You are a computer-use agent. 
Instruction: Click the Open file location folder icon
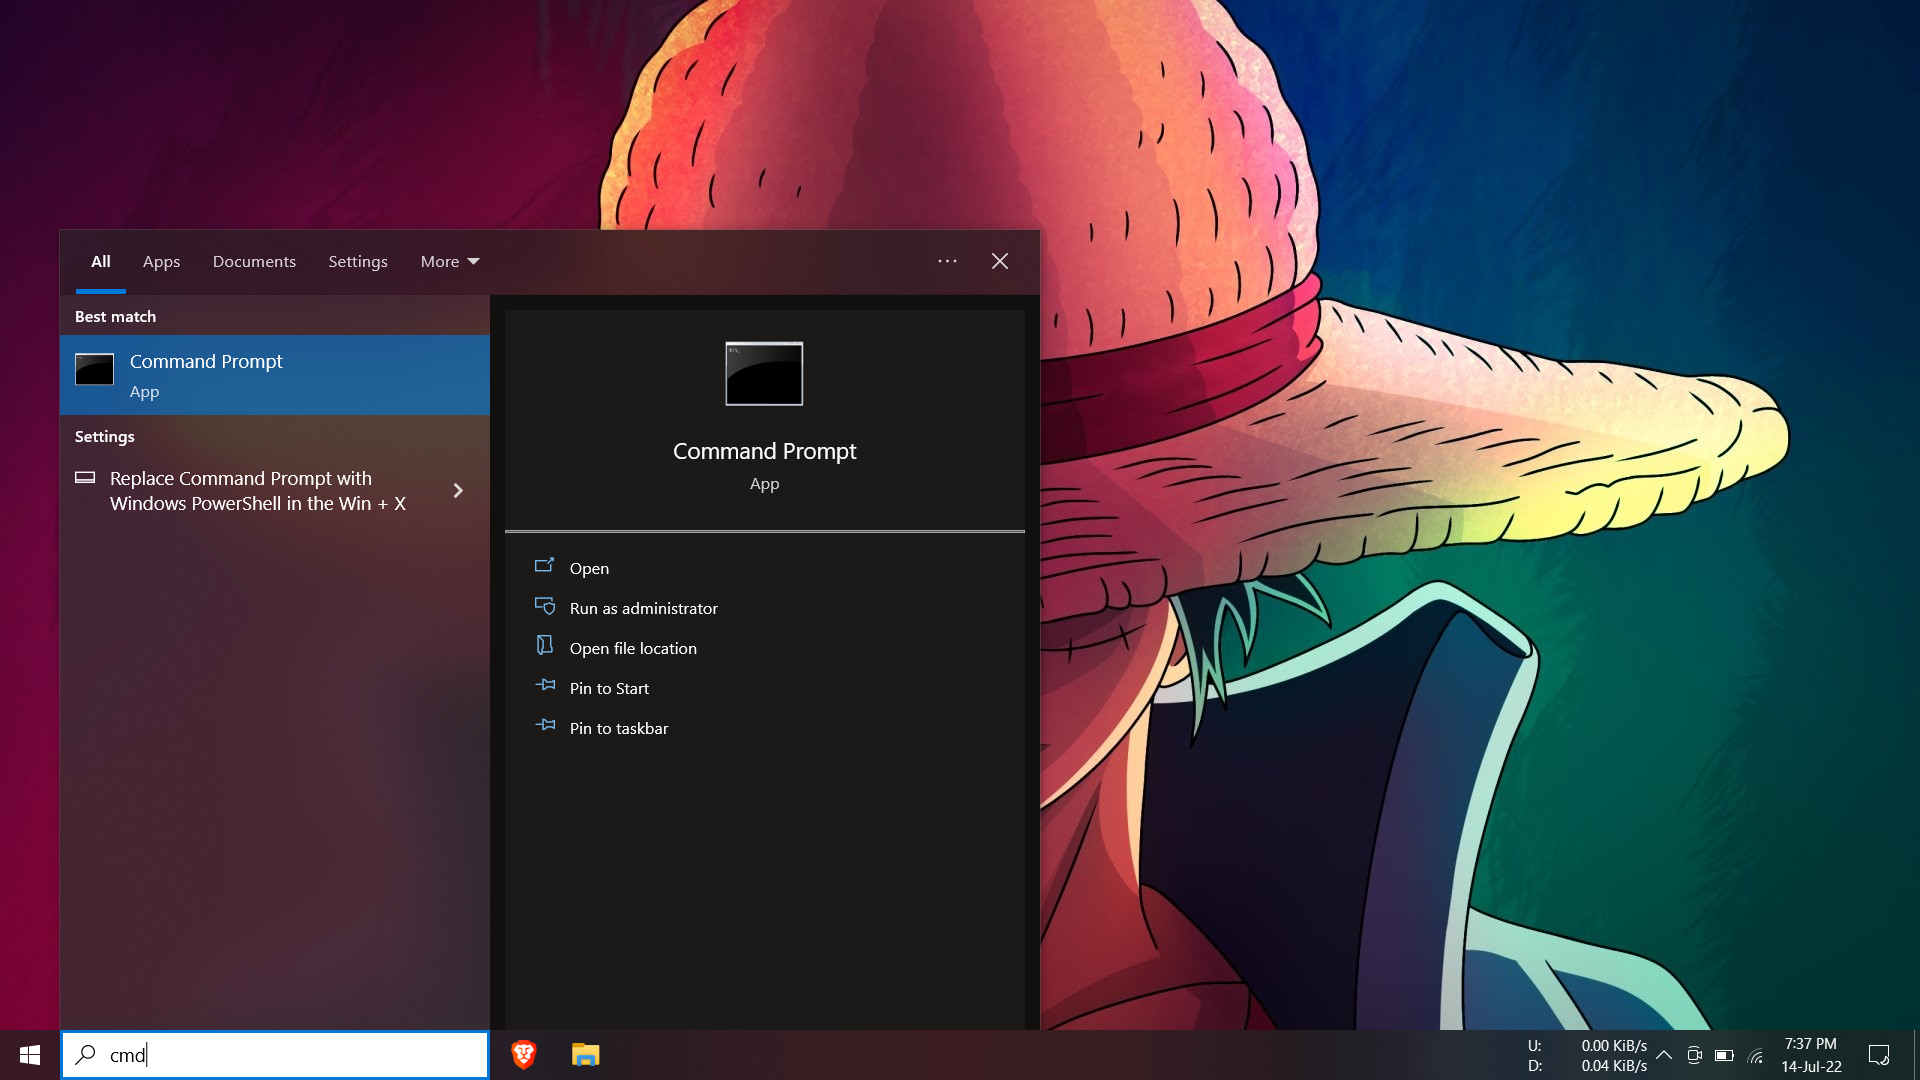tap(545, 647)
